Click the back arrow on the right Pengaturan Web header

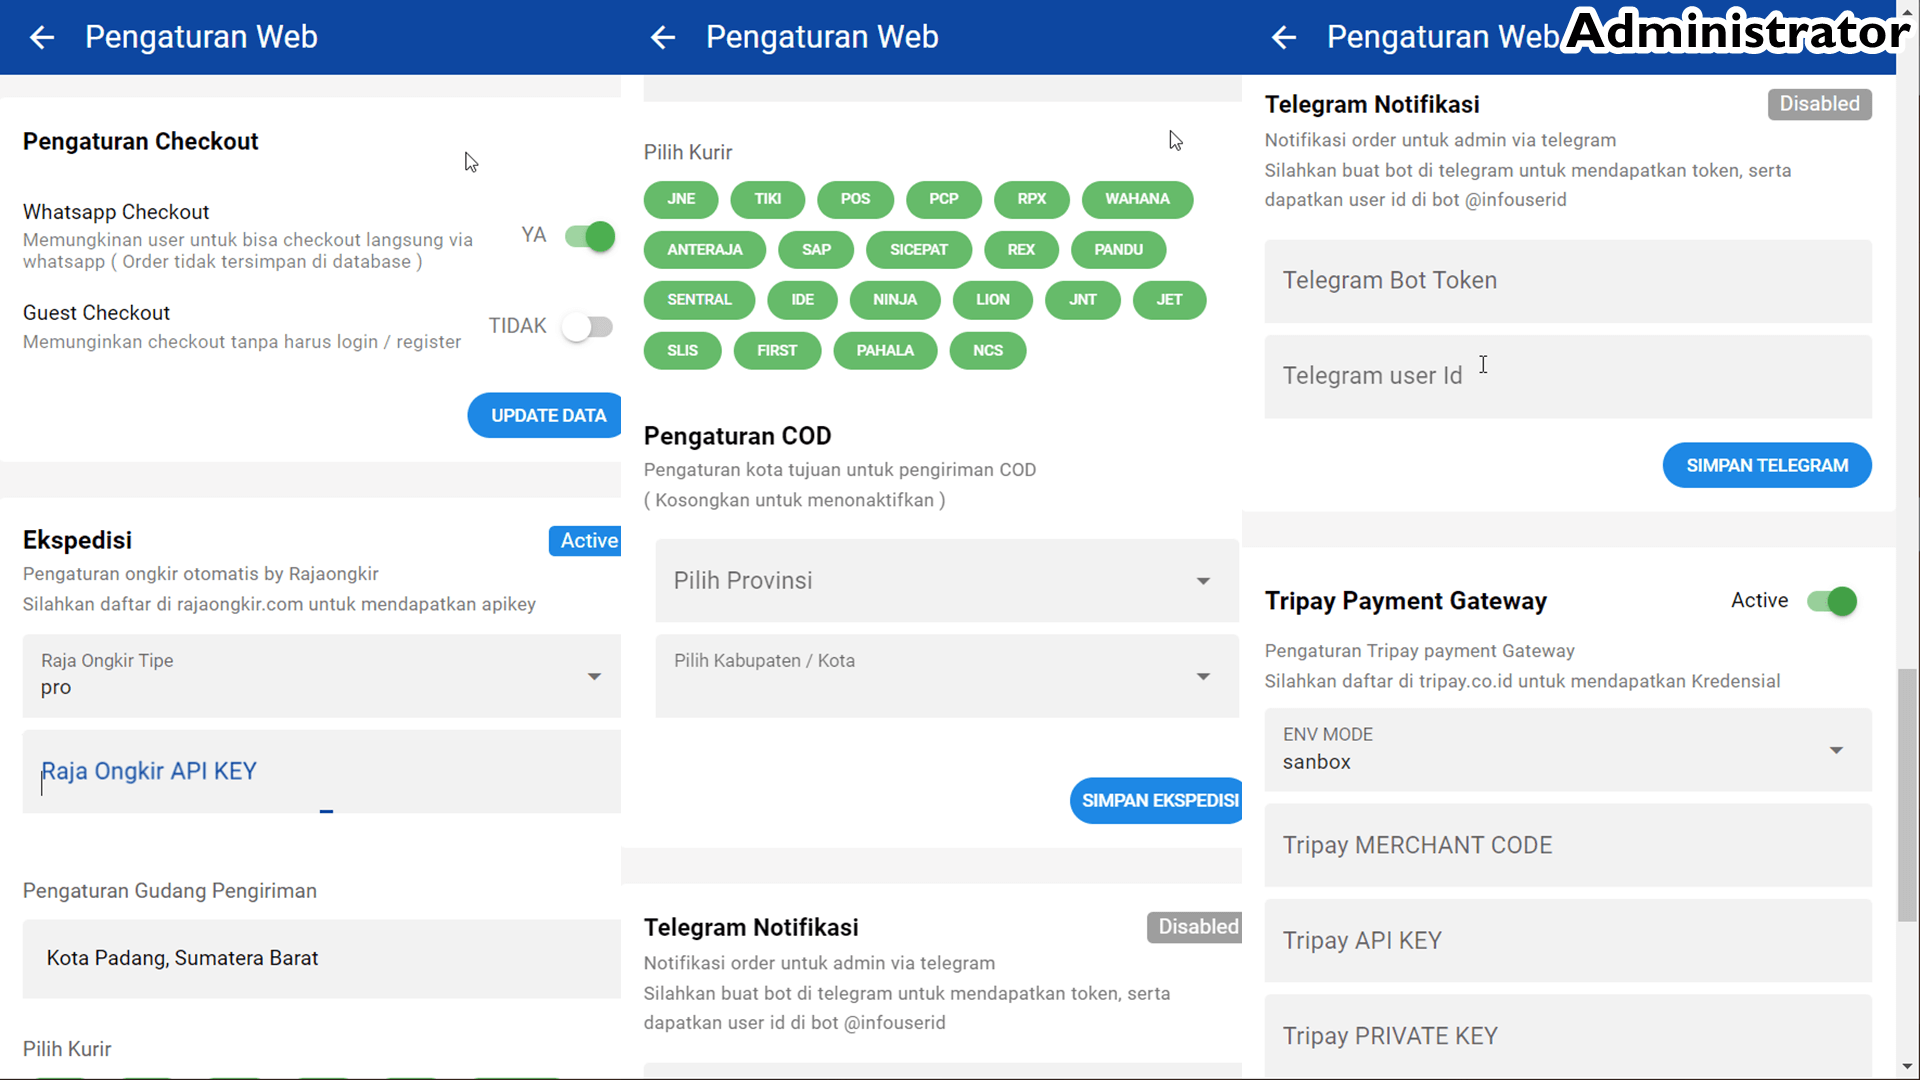point(1283,37)
